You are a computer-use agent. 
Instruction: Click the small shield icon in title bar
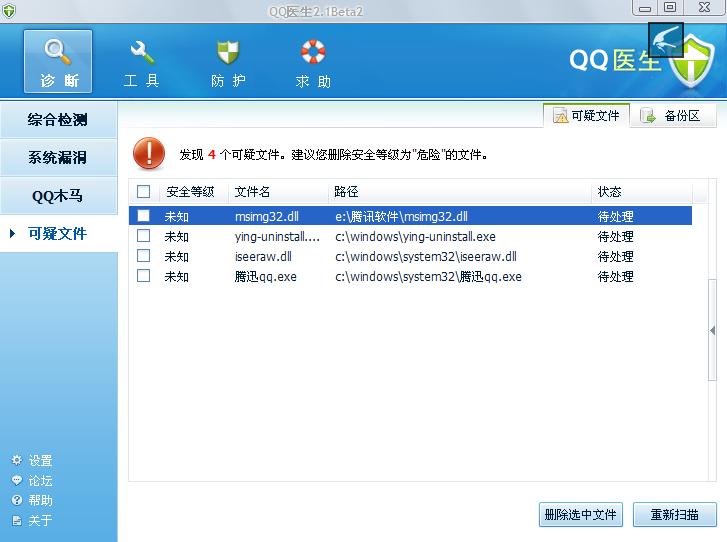(x=9, y=11)
